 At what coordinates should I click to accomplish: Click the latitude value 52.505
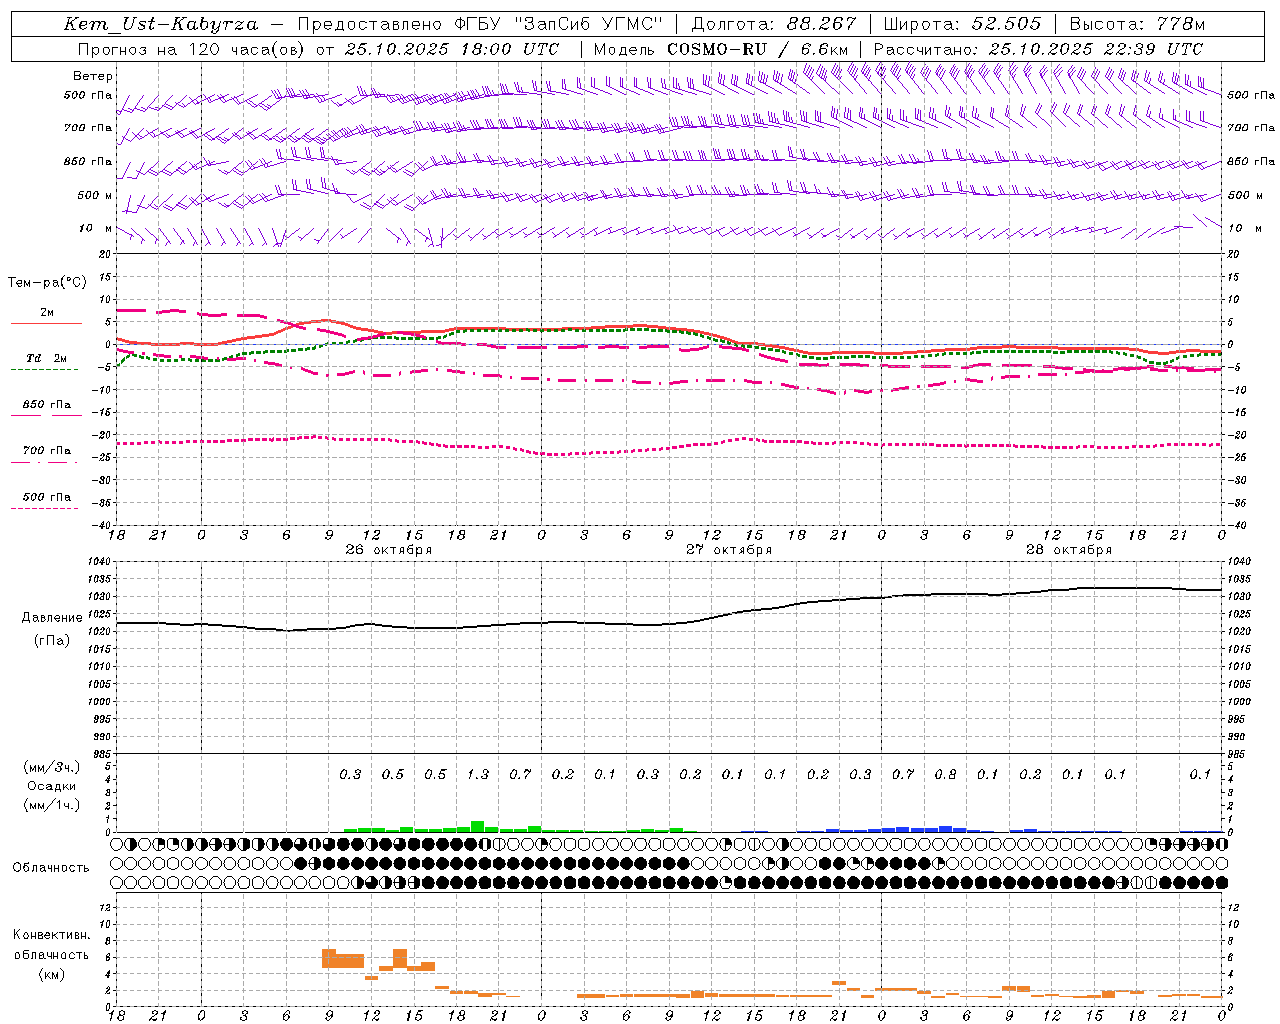coord(1006,24)
